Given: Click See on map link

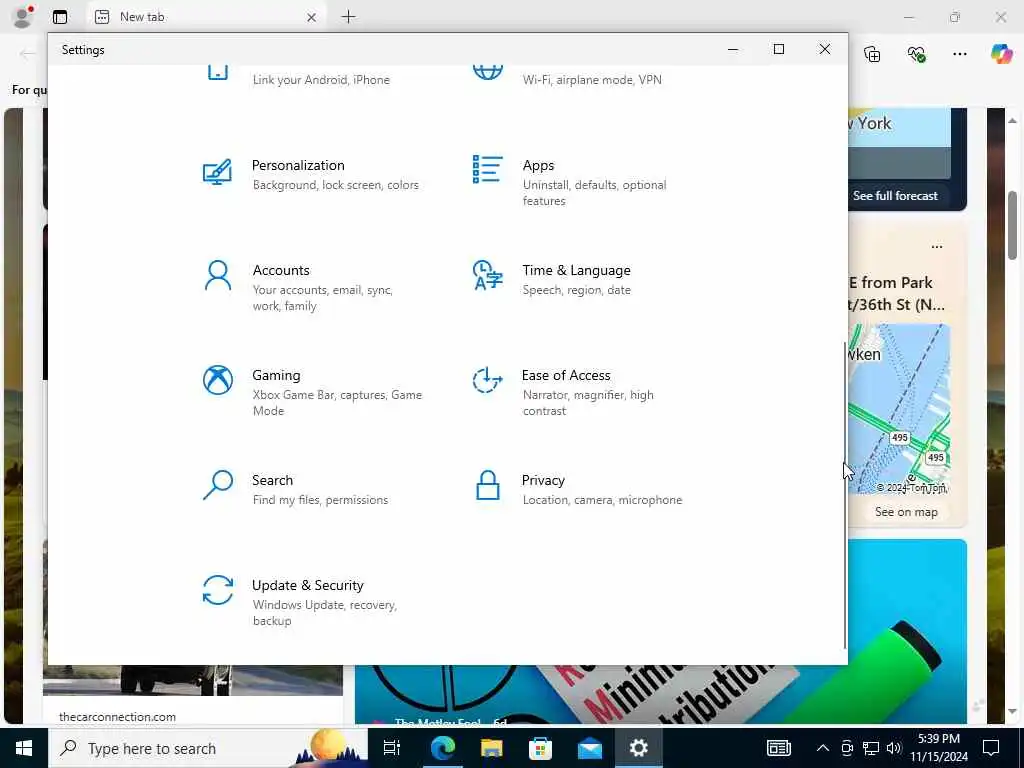Looking at the screenshot, I should [906, 512].
